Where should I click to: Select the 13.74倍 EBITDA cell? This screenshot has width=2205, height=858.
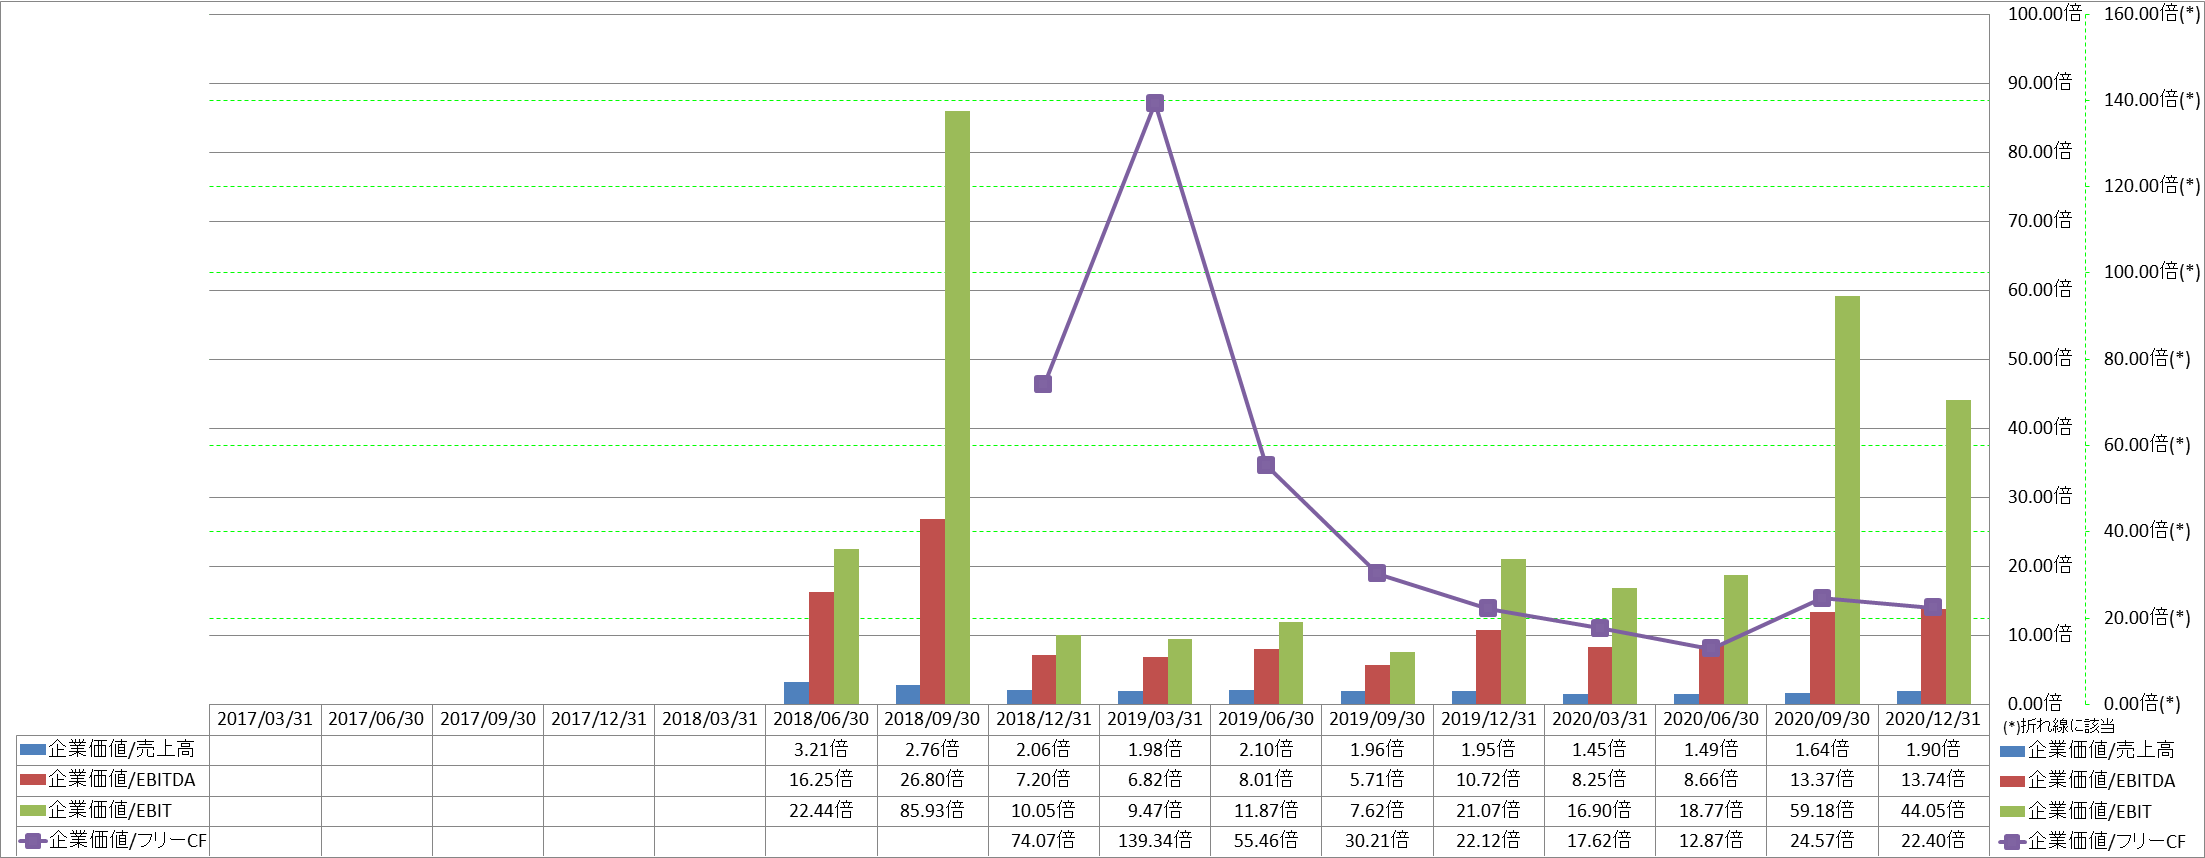1933,780
